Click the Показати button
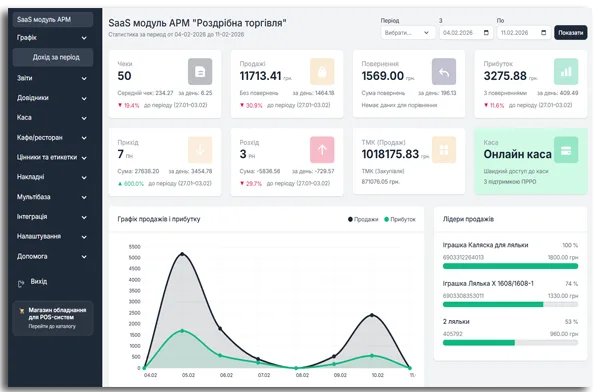 point(571,33)
